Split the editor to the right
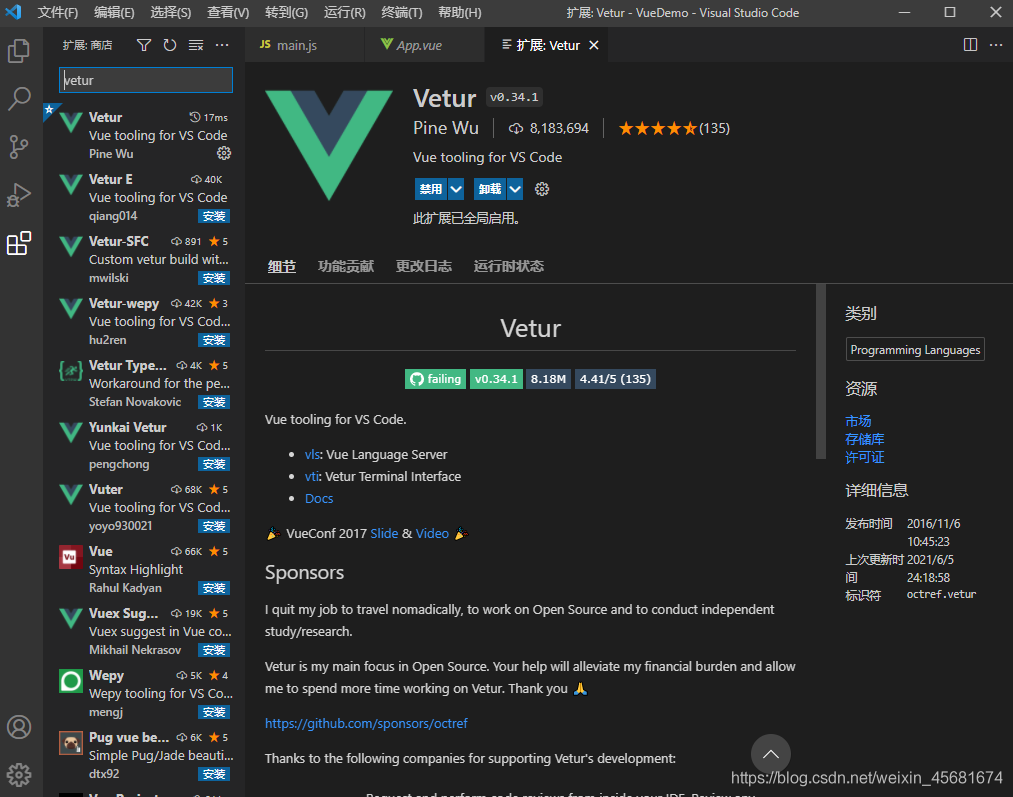Screen dimensions: 1013x797 point(970,45)
